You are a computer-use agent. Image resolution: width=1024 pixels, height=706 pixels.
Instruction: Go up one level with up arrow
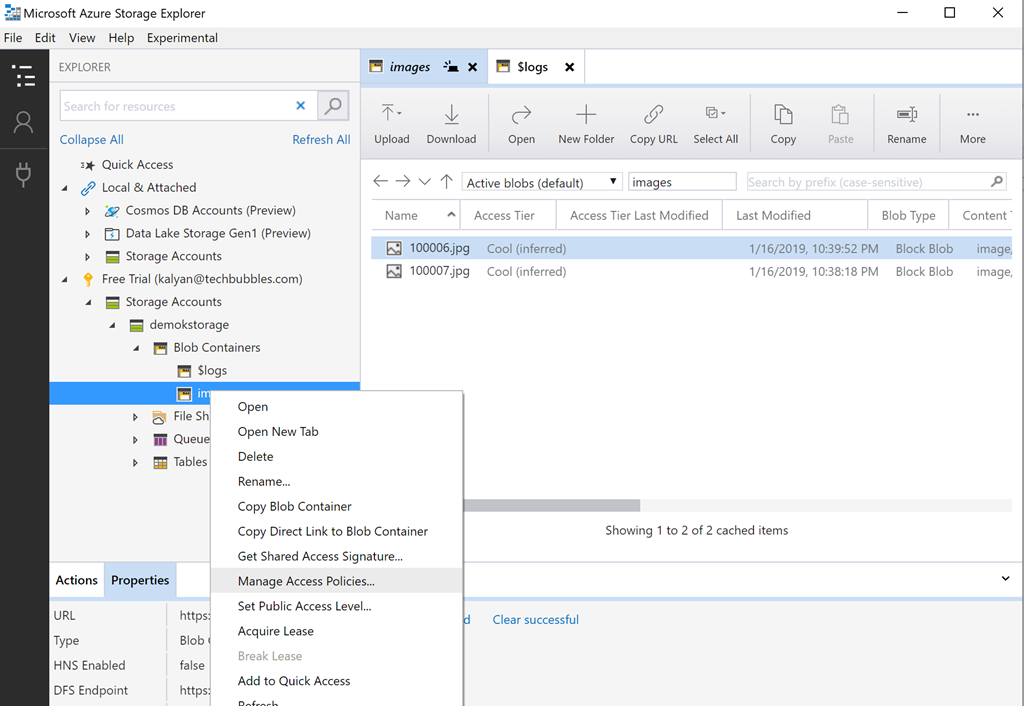447,181
